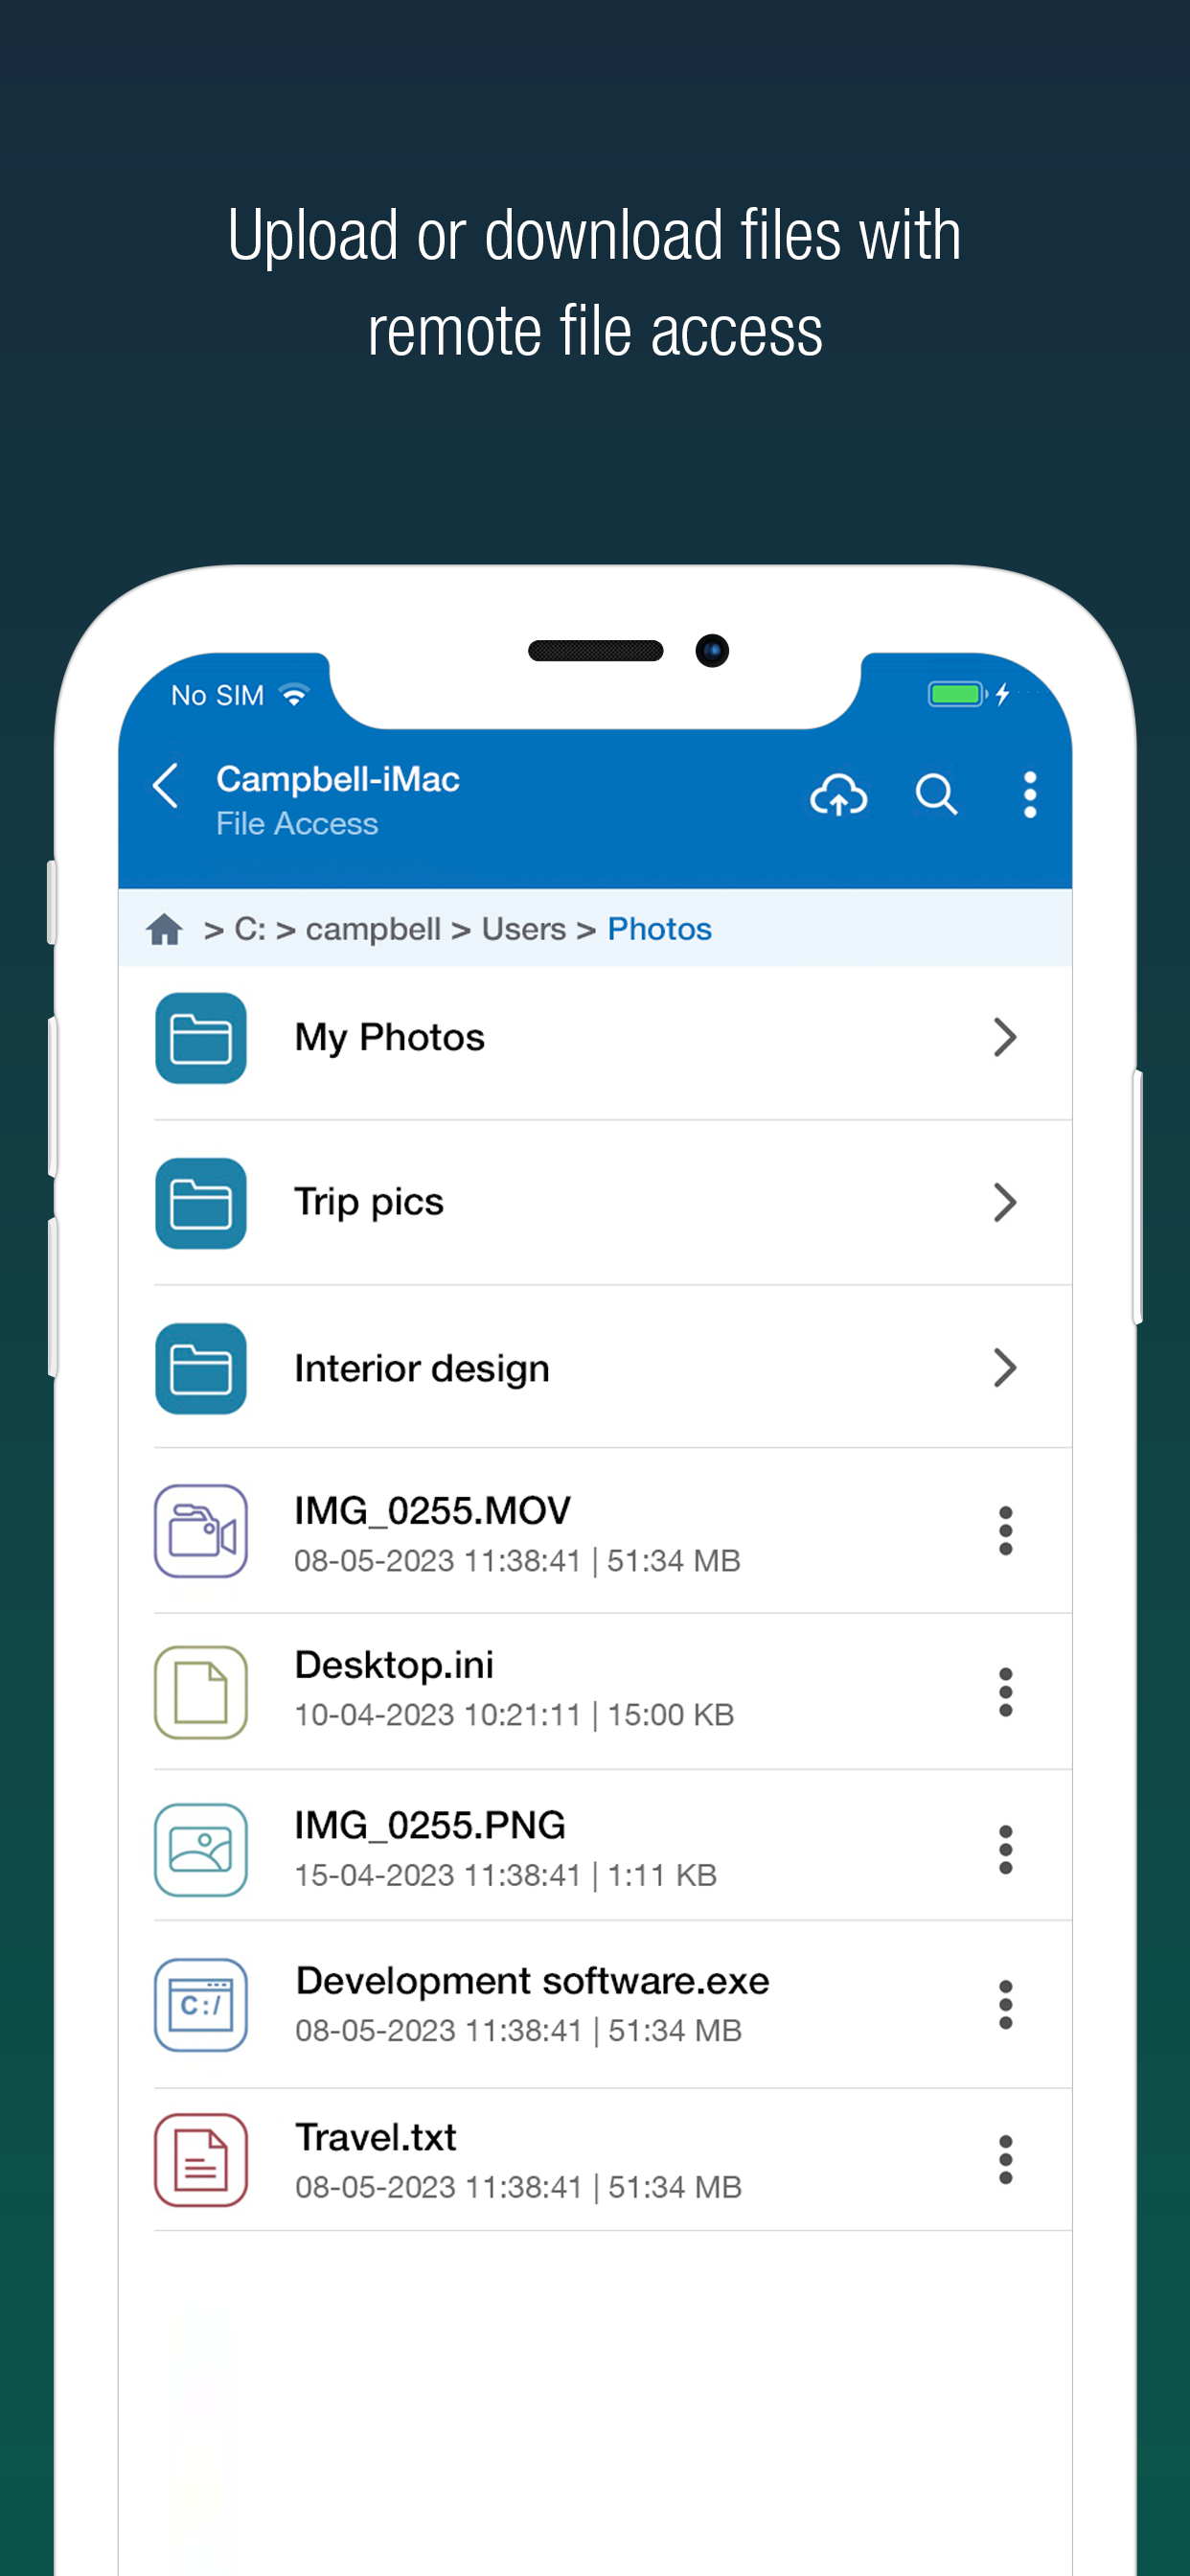Navigate to campbell in the breadcrumb

tap(373, 929)
